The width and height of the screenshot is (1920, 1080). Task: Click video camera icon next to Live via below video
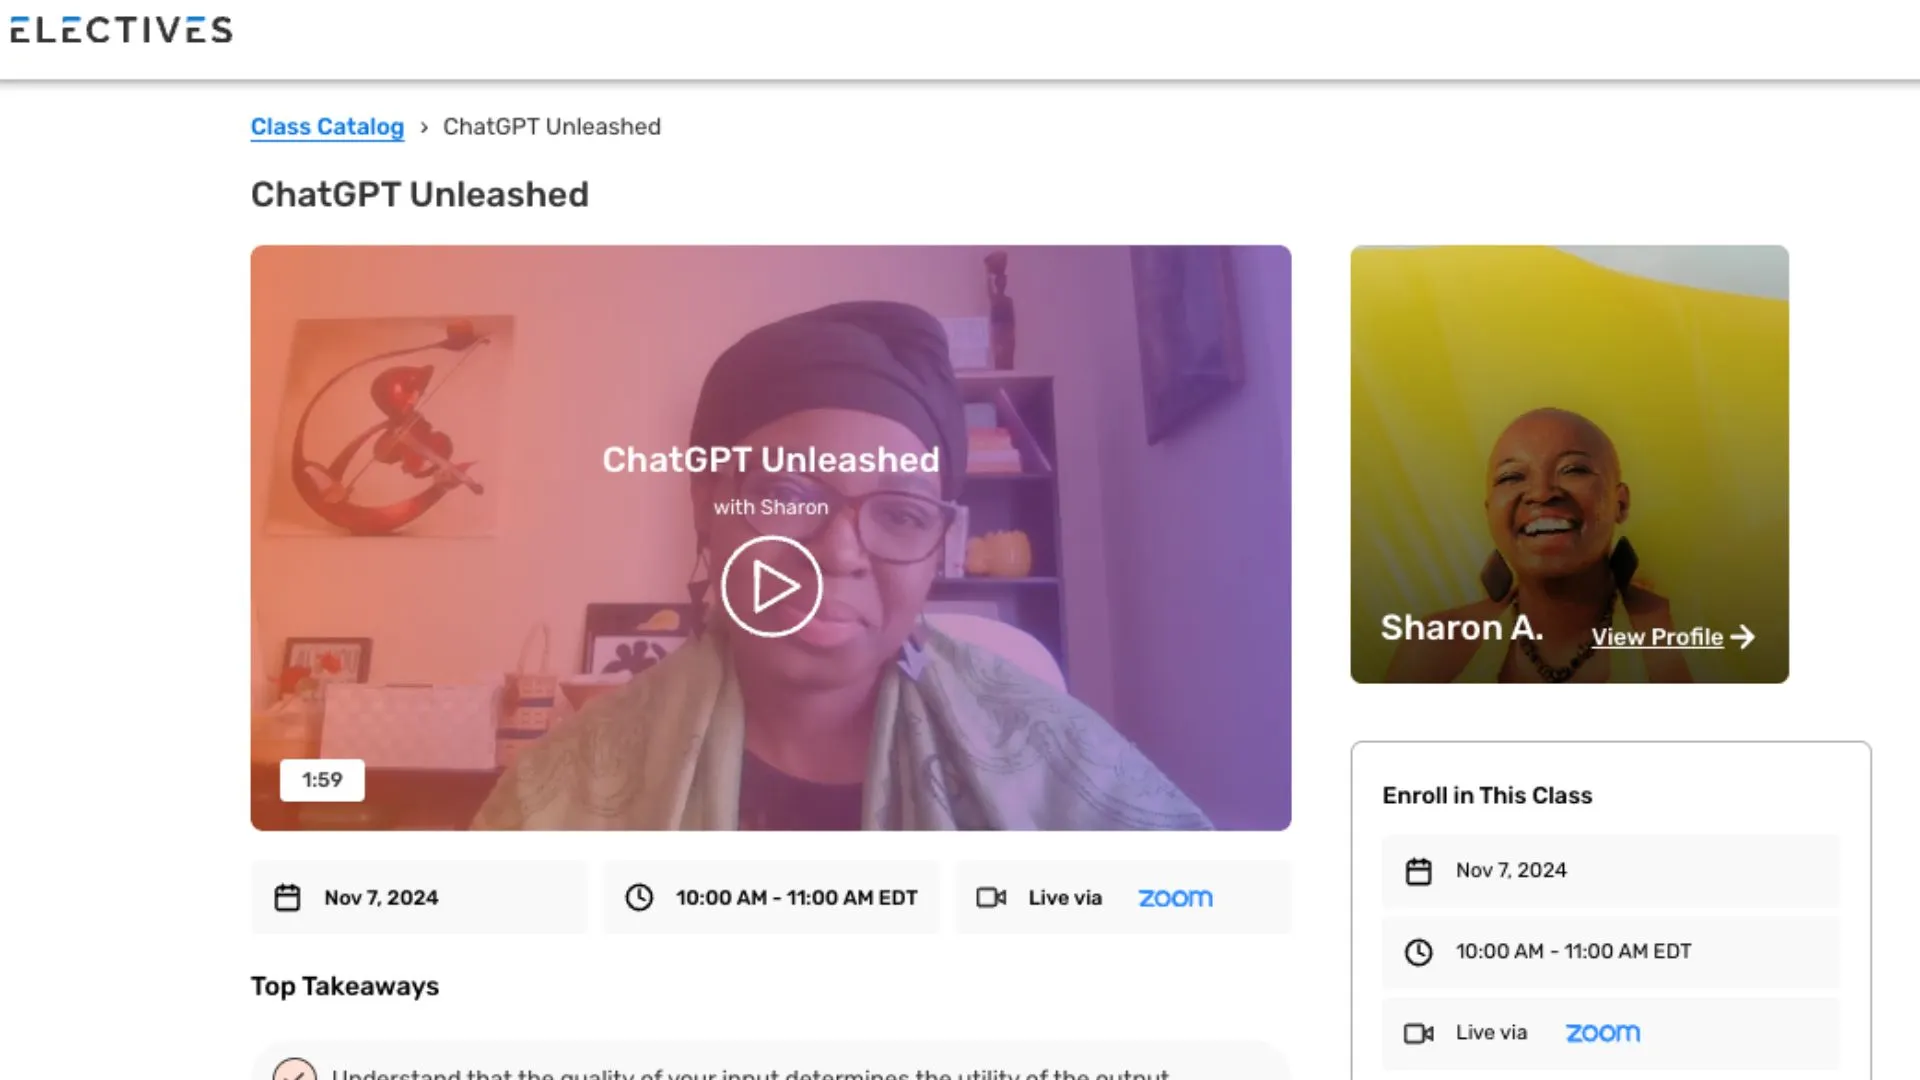point(991,898)
